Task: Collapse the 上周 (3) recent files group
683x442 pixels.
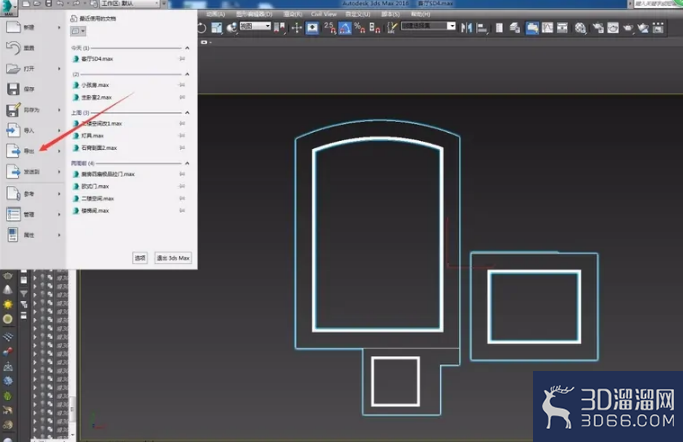Action: (x=187, y=113)
